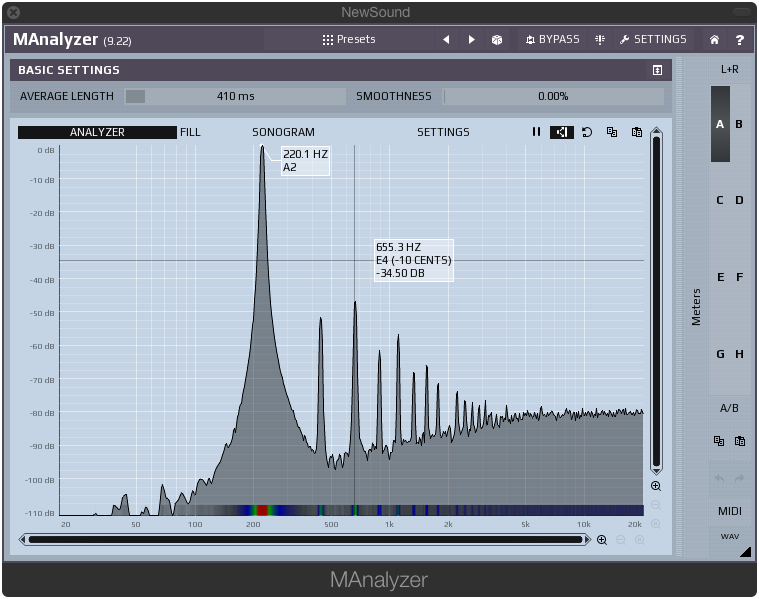Image resolution: width=759 pixels, height=599 pixels.
Task: Open the L+R channel mode selector
Action: 729,69
